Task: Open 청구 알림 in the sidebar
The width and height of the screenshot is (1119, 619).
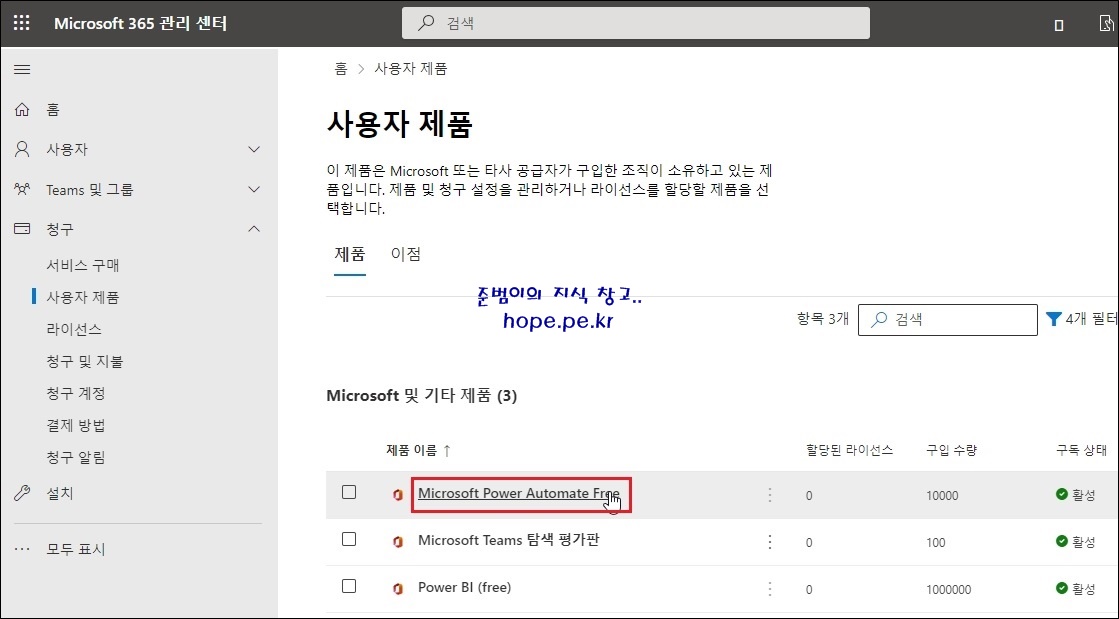Action: tap(76, 458)
